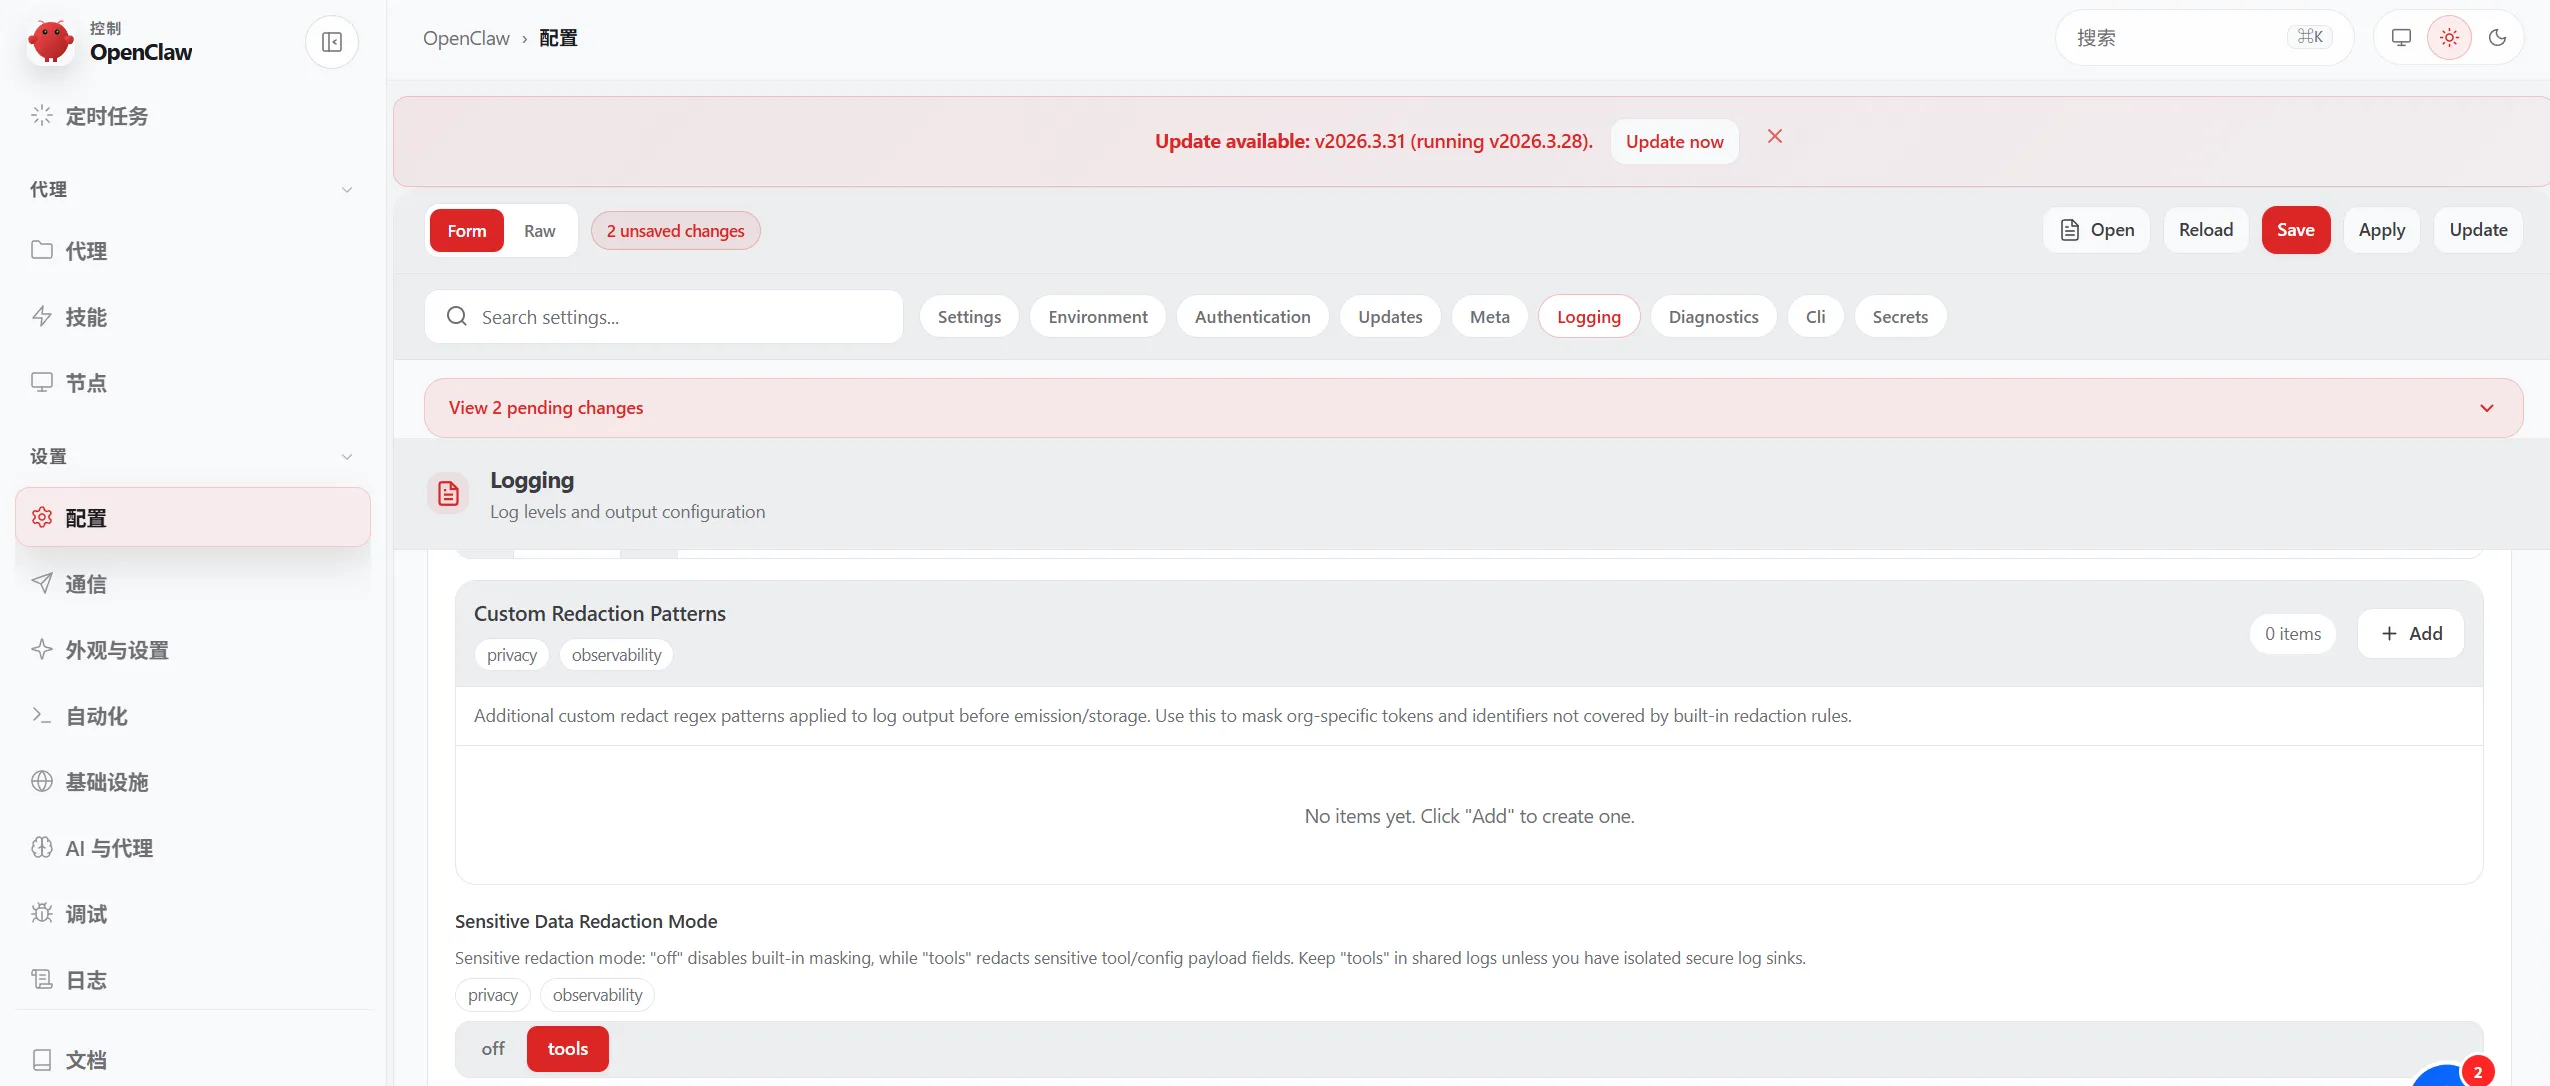This screenshot has height=1086, width=2550.
Task: Collapse the 设置 sidebar section
Action: point(346,457)
